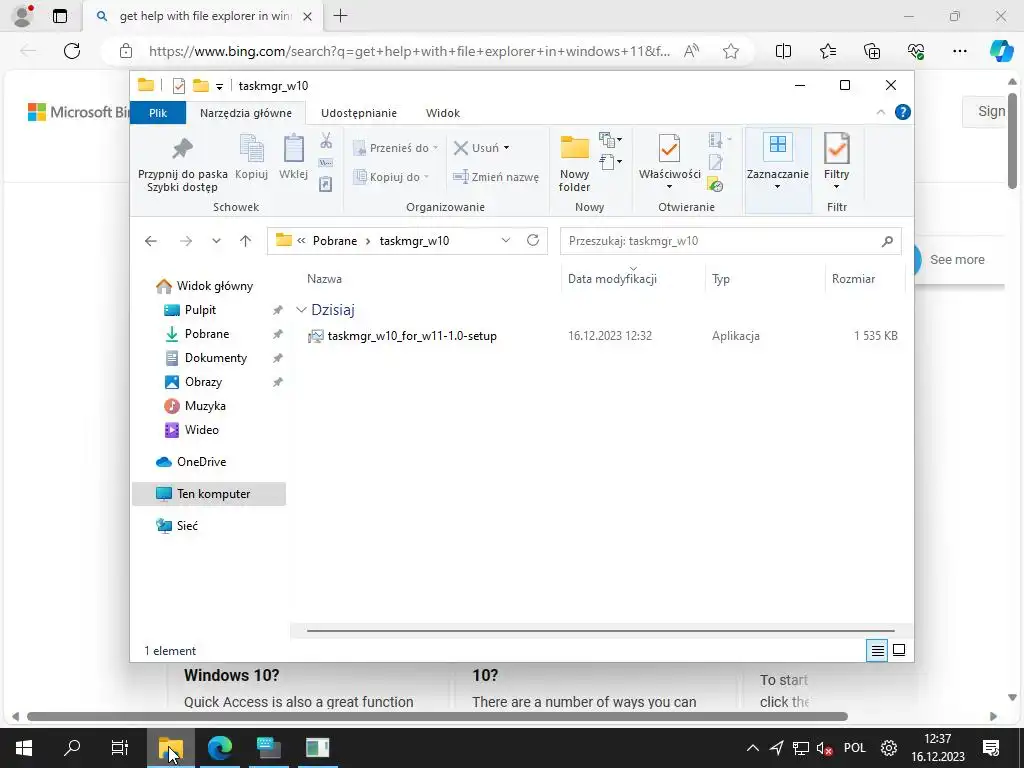Switch to large icons view layout
The height and width of the screenshot is (768, 1024).
click(x=899, y=650)
